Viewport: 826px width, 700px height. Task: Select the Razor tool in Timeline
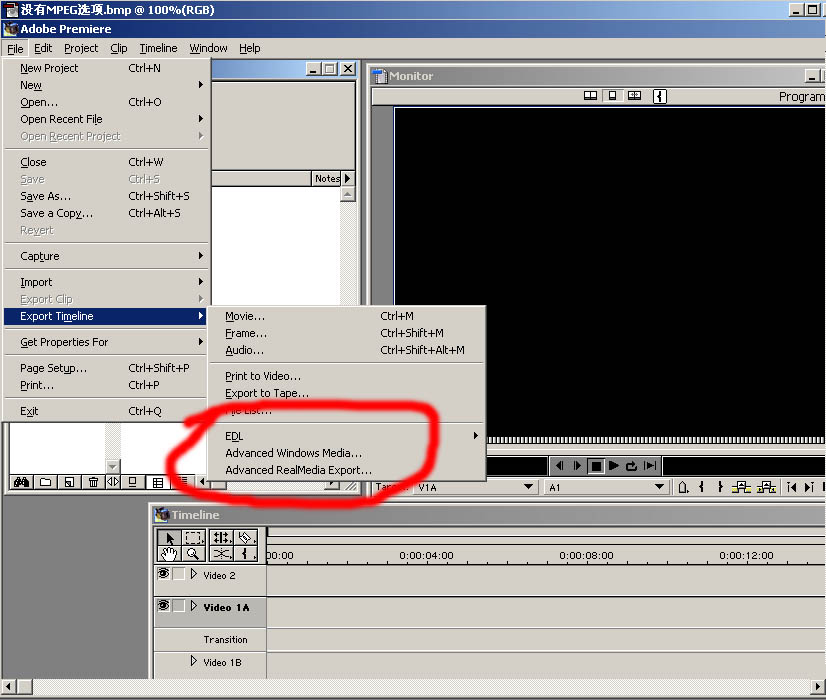point(245,538)
